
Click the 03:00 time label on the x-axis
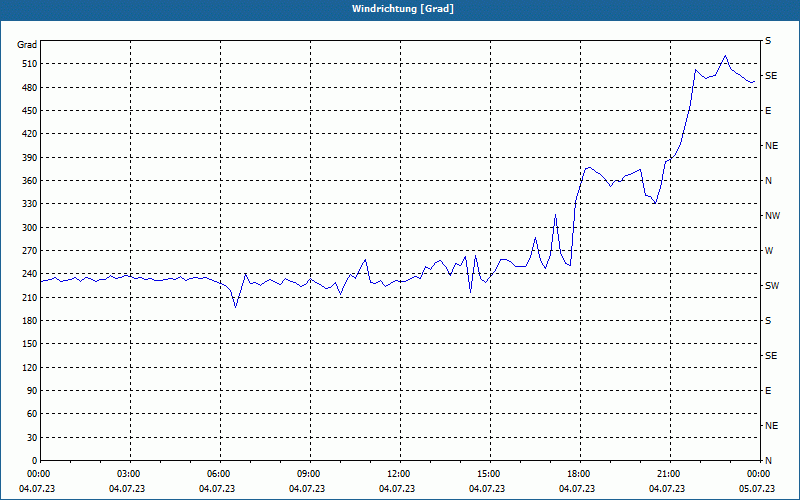[x=130, y=474]
